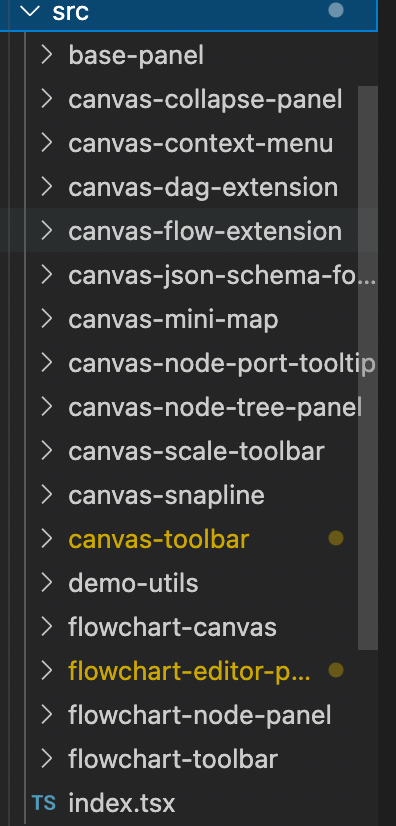Click the TS icon beside index.tsx

tap(44, 803)
